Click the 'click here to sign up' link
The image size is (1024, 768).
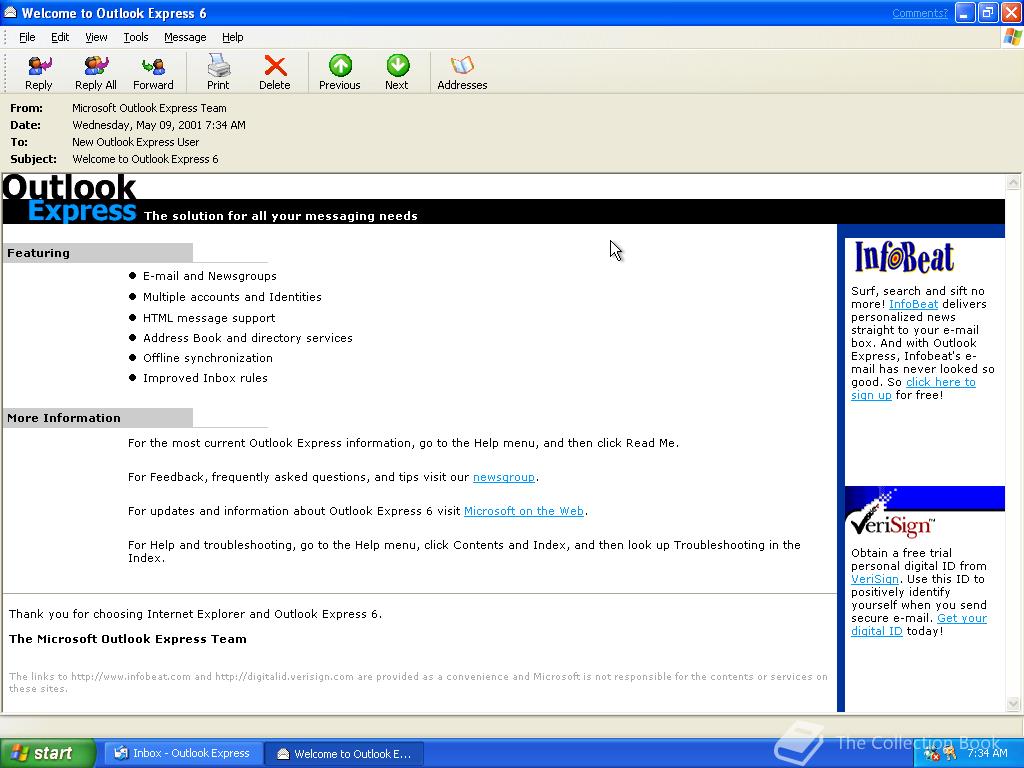[x=940, y=383]
